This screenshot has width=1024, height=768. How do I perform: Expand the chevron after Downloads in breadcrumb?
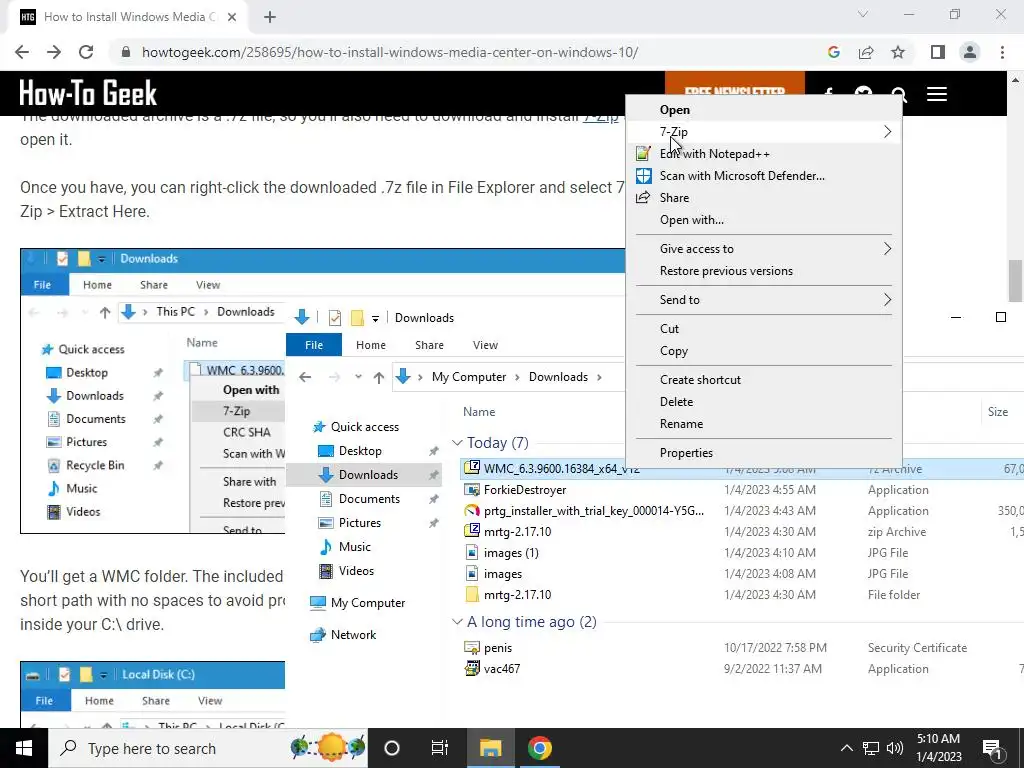pyautogui.click(x=599, y=377)
